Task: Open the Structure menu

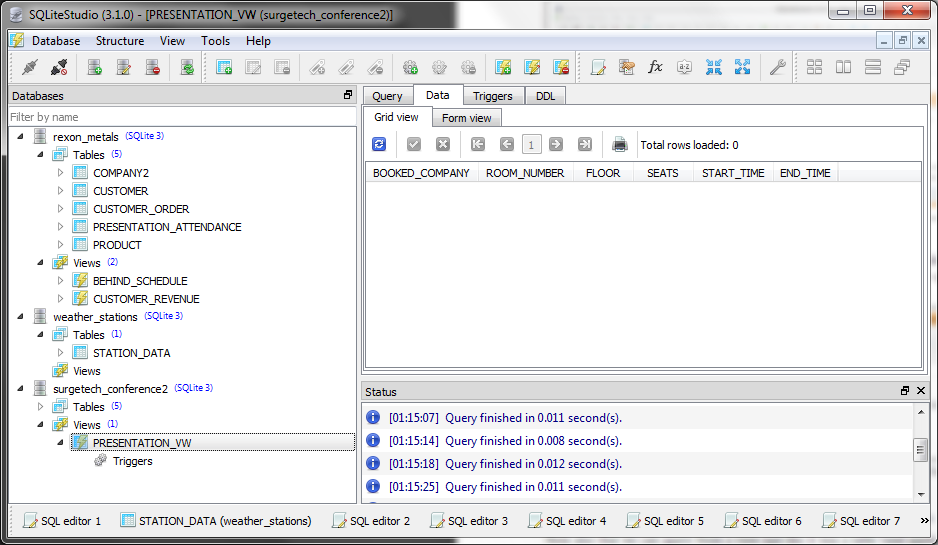Action: pos(120,41)
